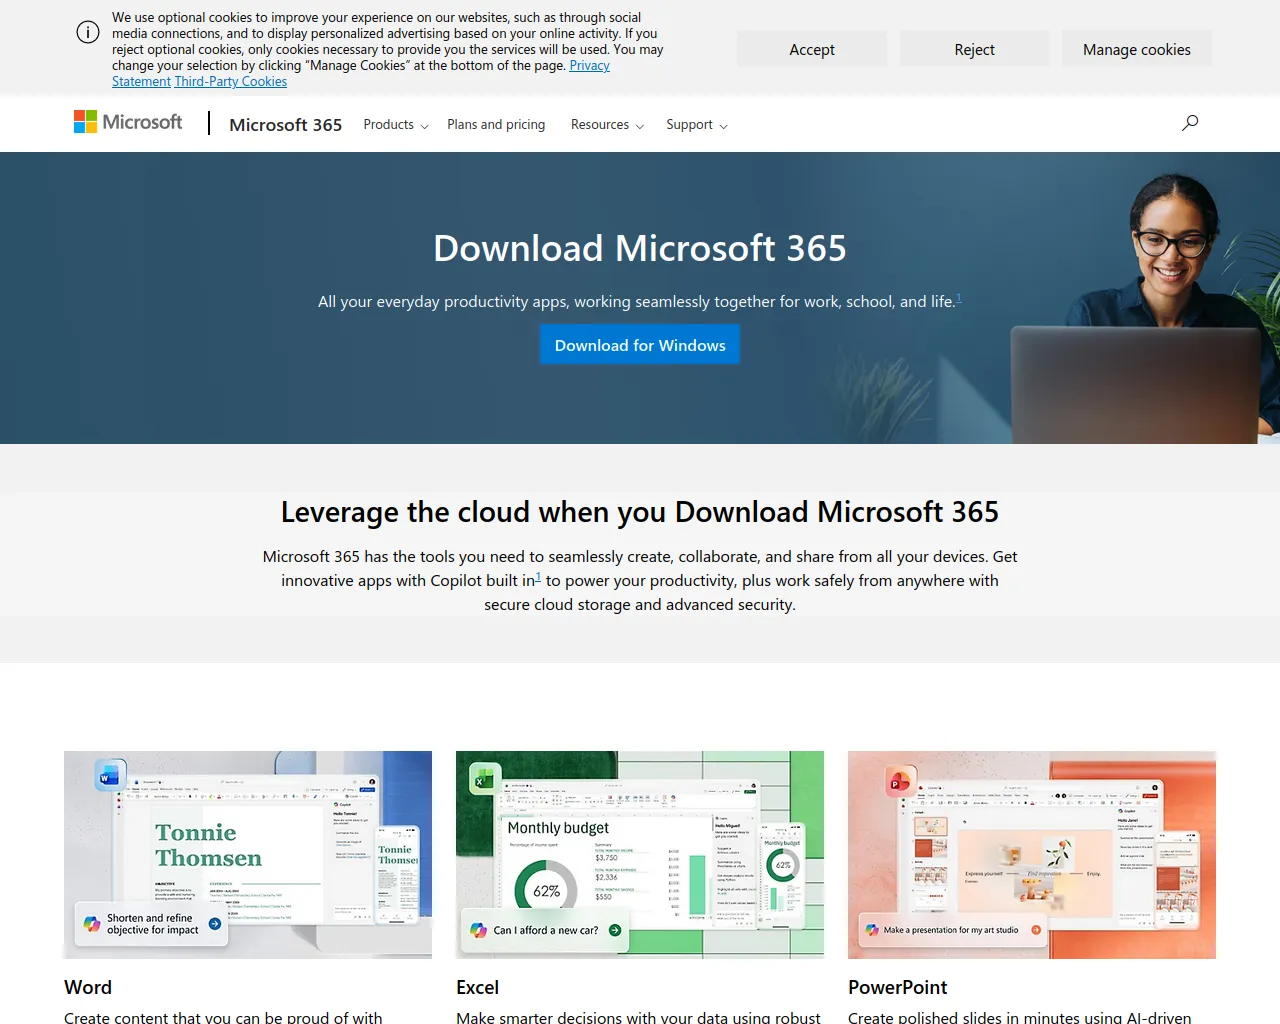Screen dimensions: 1280x1024
Task: Click arrow next to 'Make a presentation for my art studio'
Action: [x=1036, y=930]
